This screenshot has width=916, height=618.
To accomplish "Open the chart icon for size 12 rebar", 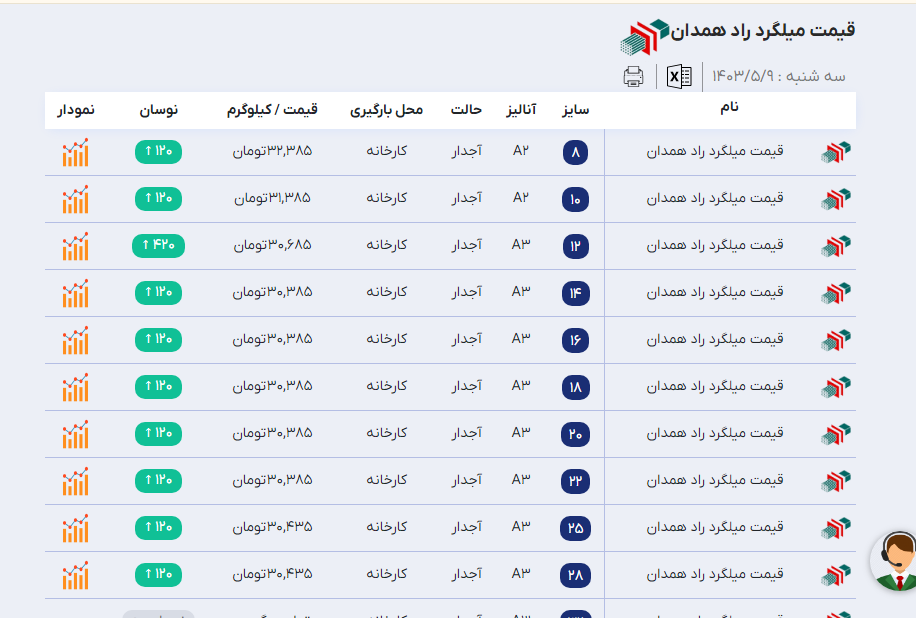I will tap(75, 246).
